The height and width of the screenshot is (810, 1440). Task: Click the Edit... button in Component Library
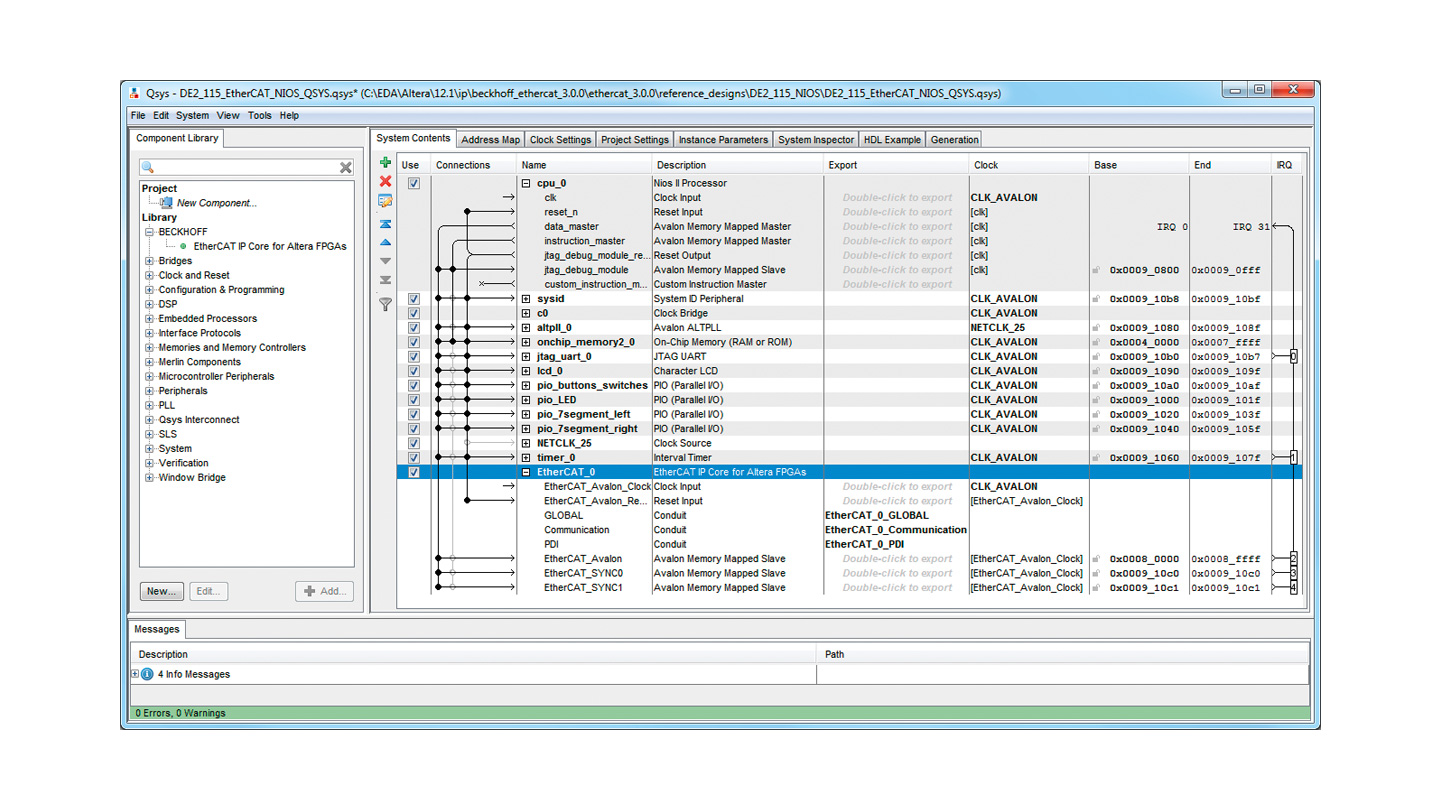coord(208,591)
